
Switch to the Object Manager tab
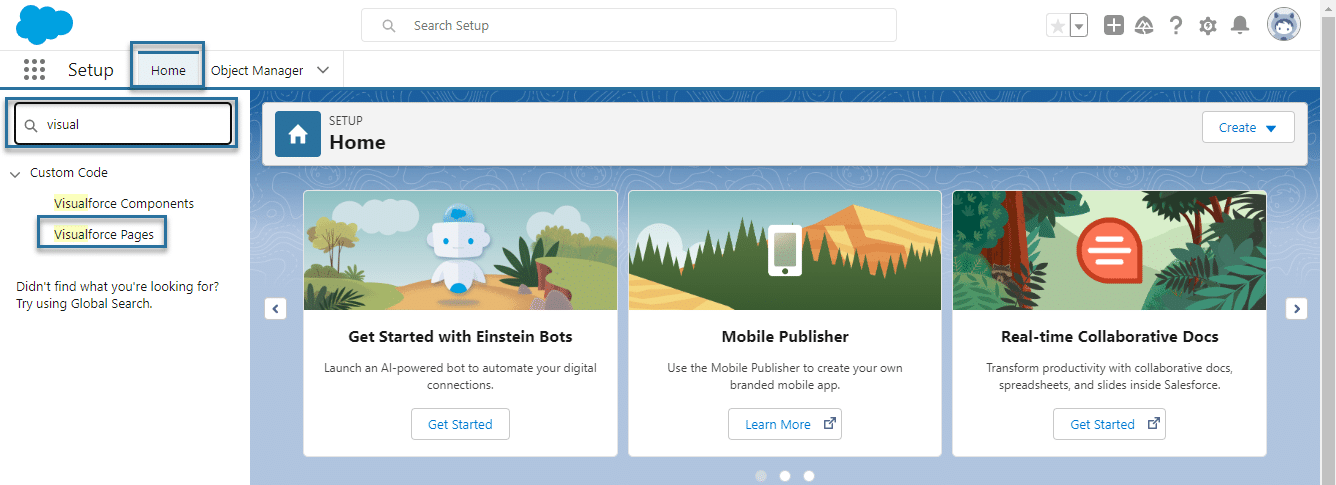coord(257,70)
